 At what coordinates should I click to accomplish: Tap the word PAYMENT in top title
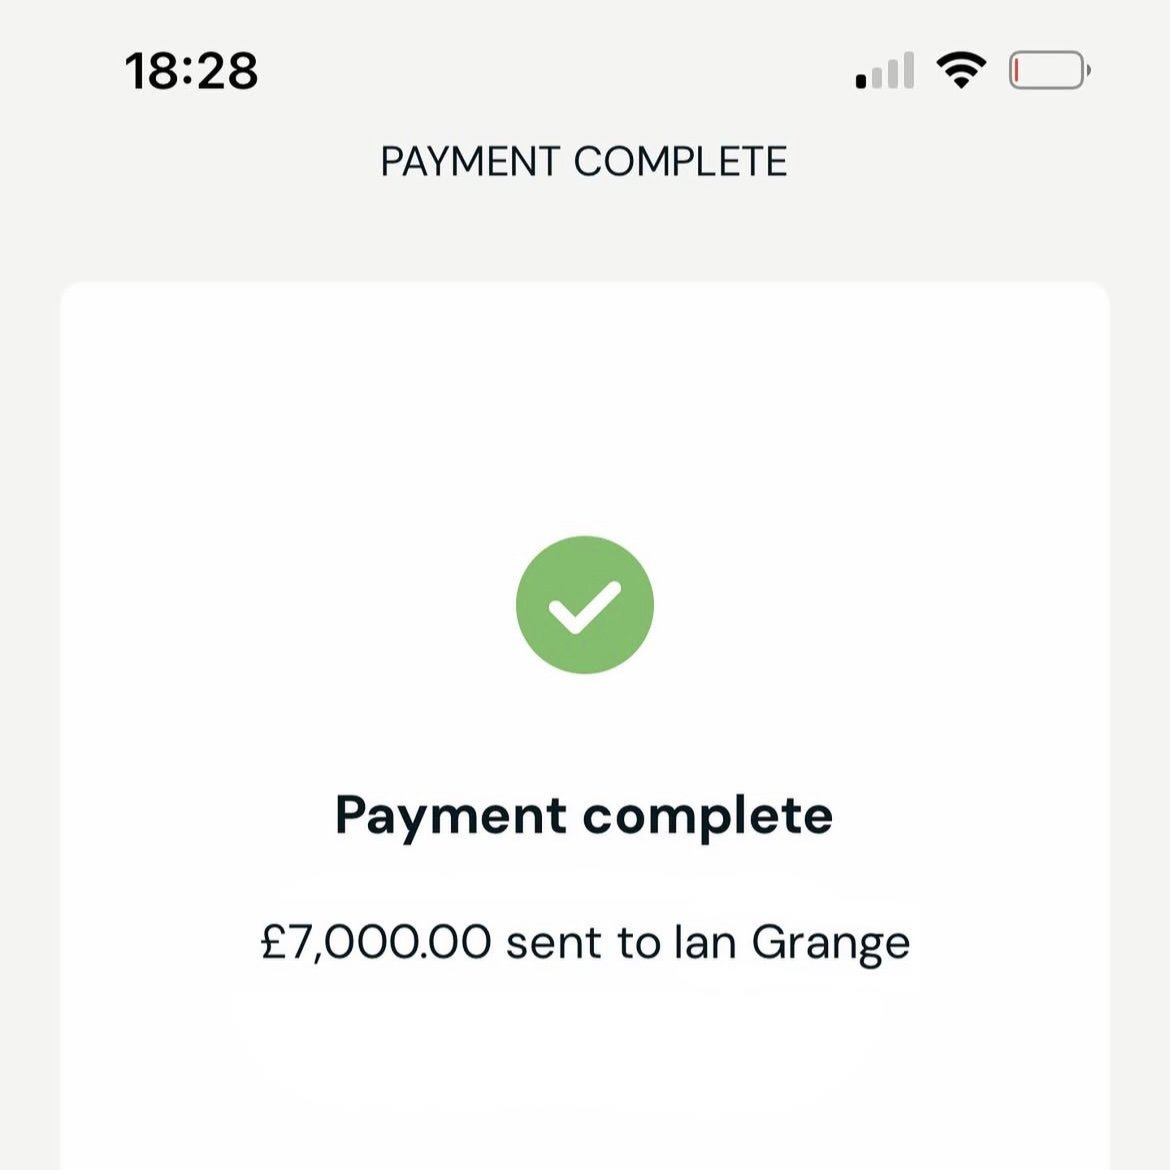click(x=470, y=162)
